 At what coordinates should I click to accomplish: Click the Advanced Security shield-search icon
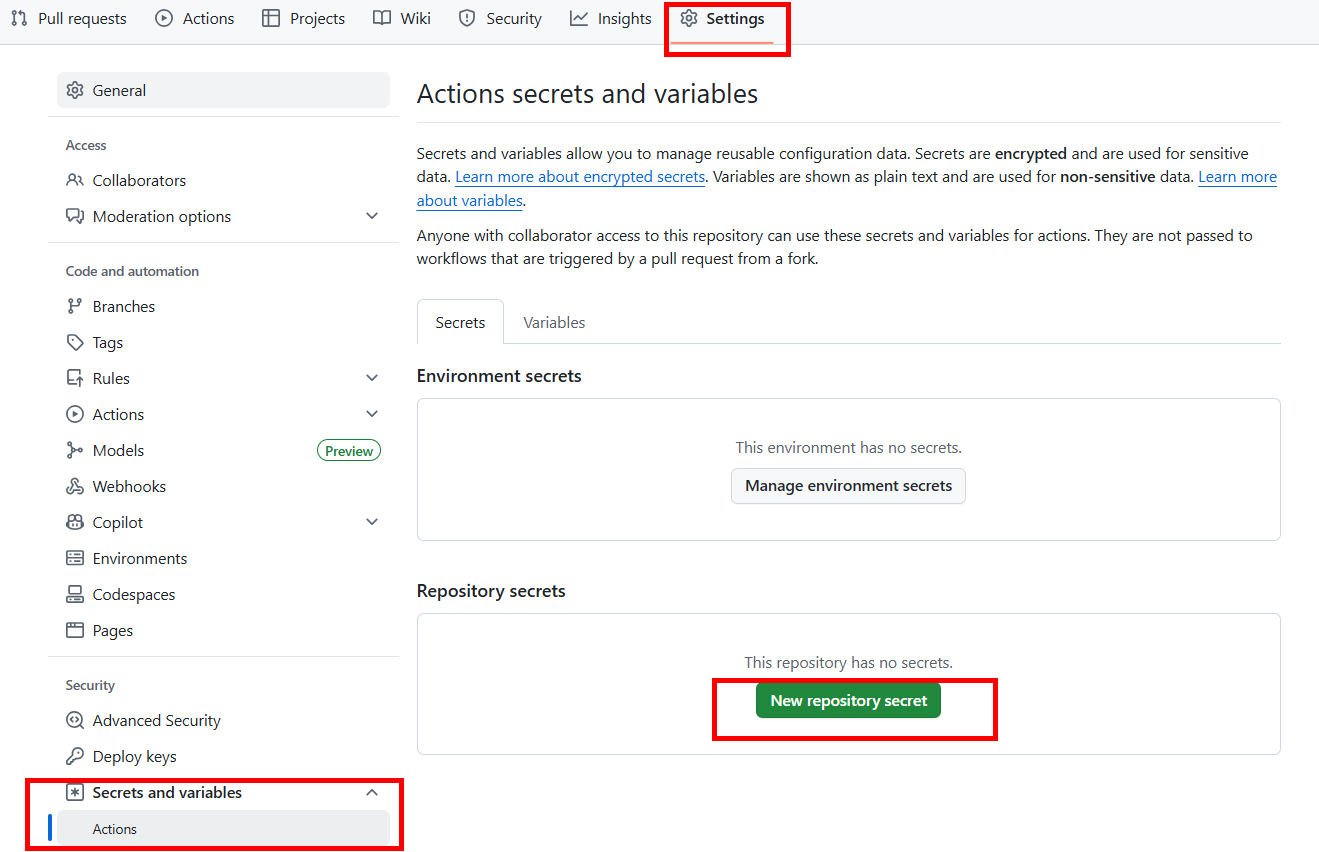pyautogui.click(x=75, y=720)
